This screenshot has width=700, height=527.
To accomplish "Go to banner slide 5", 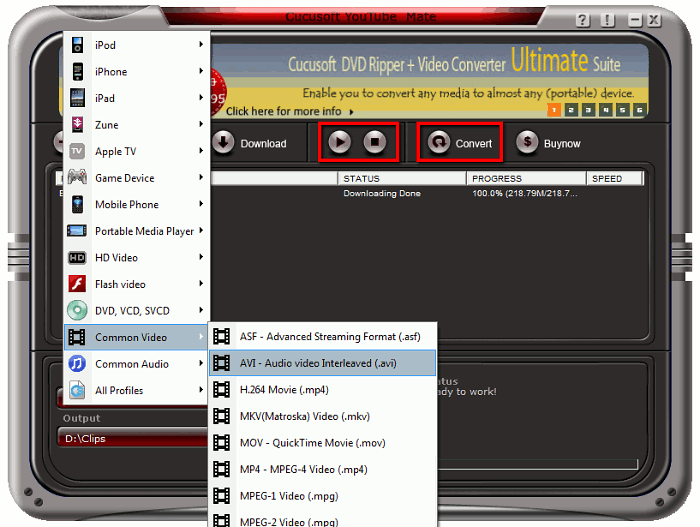I will [622, 109].
